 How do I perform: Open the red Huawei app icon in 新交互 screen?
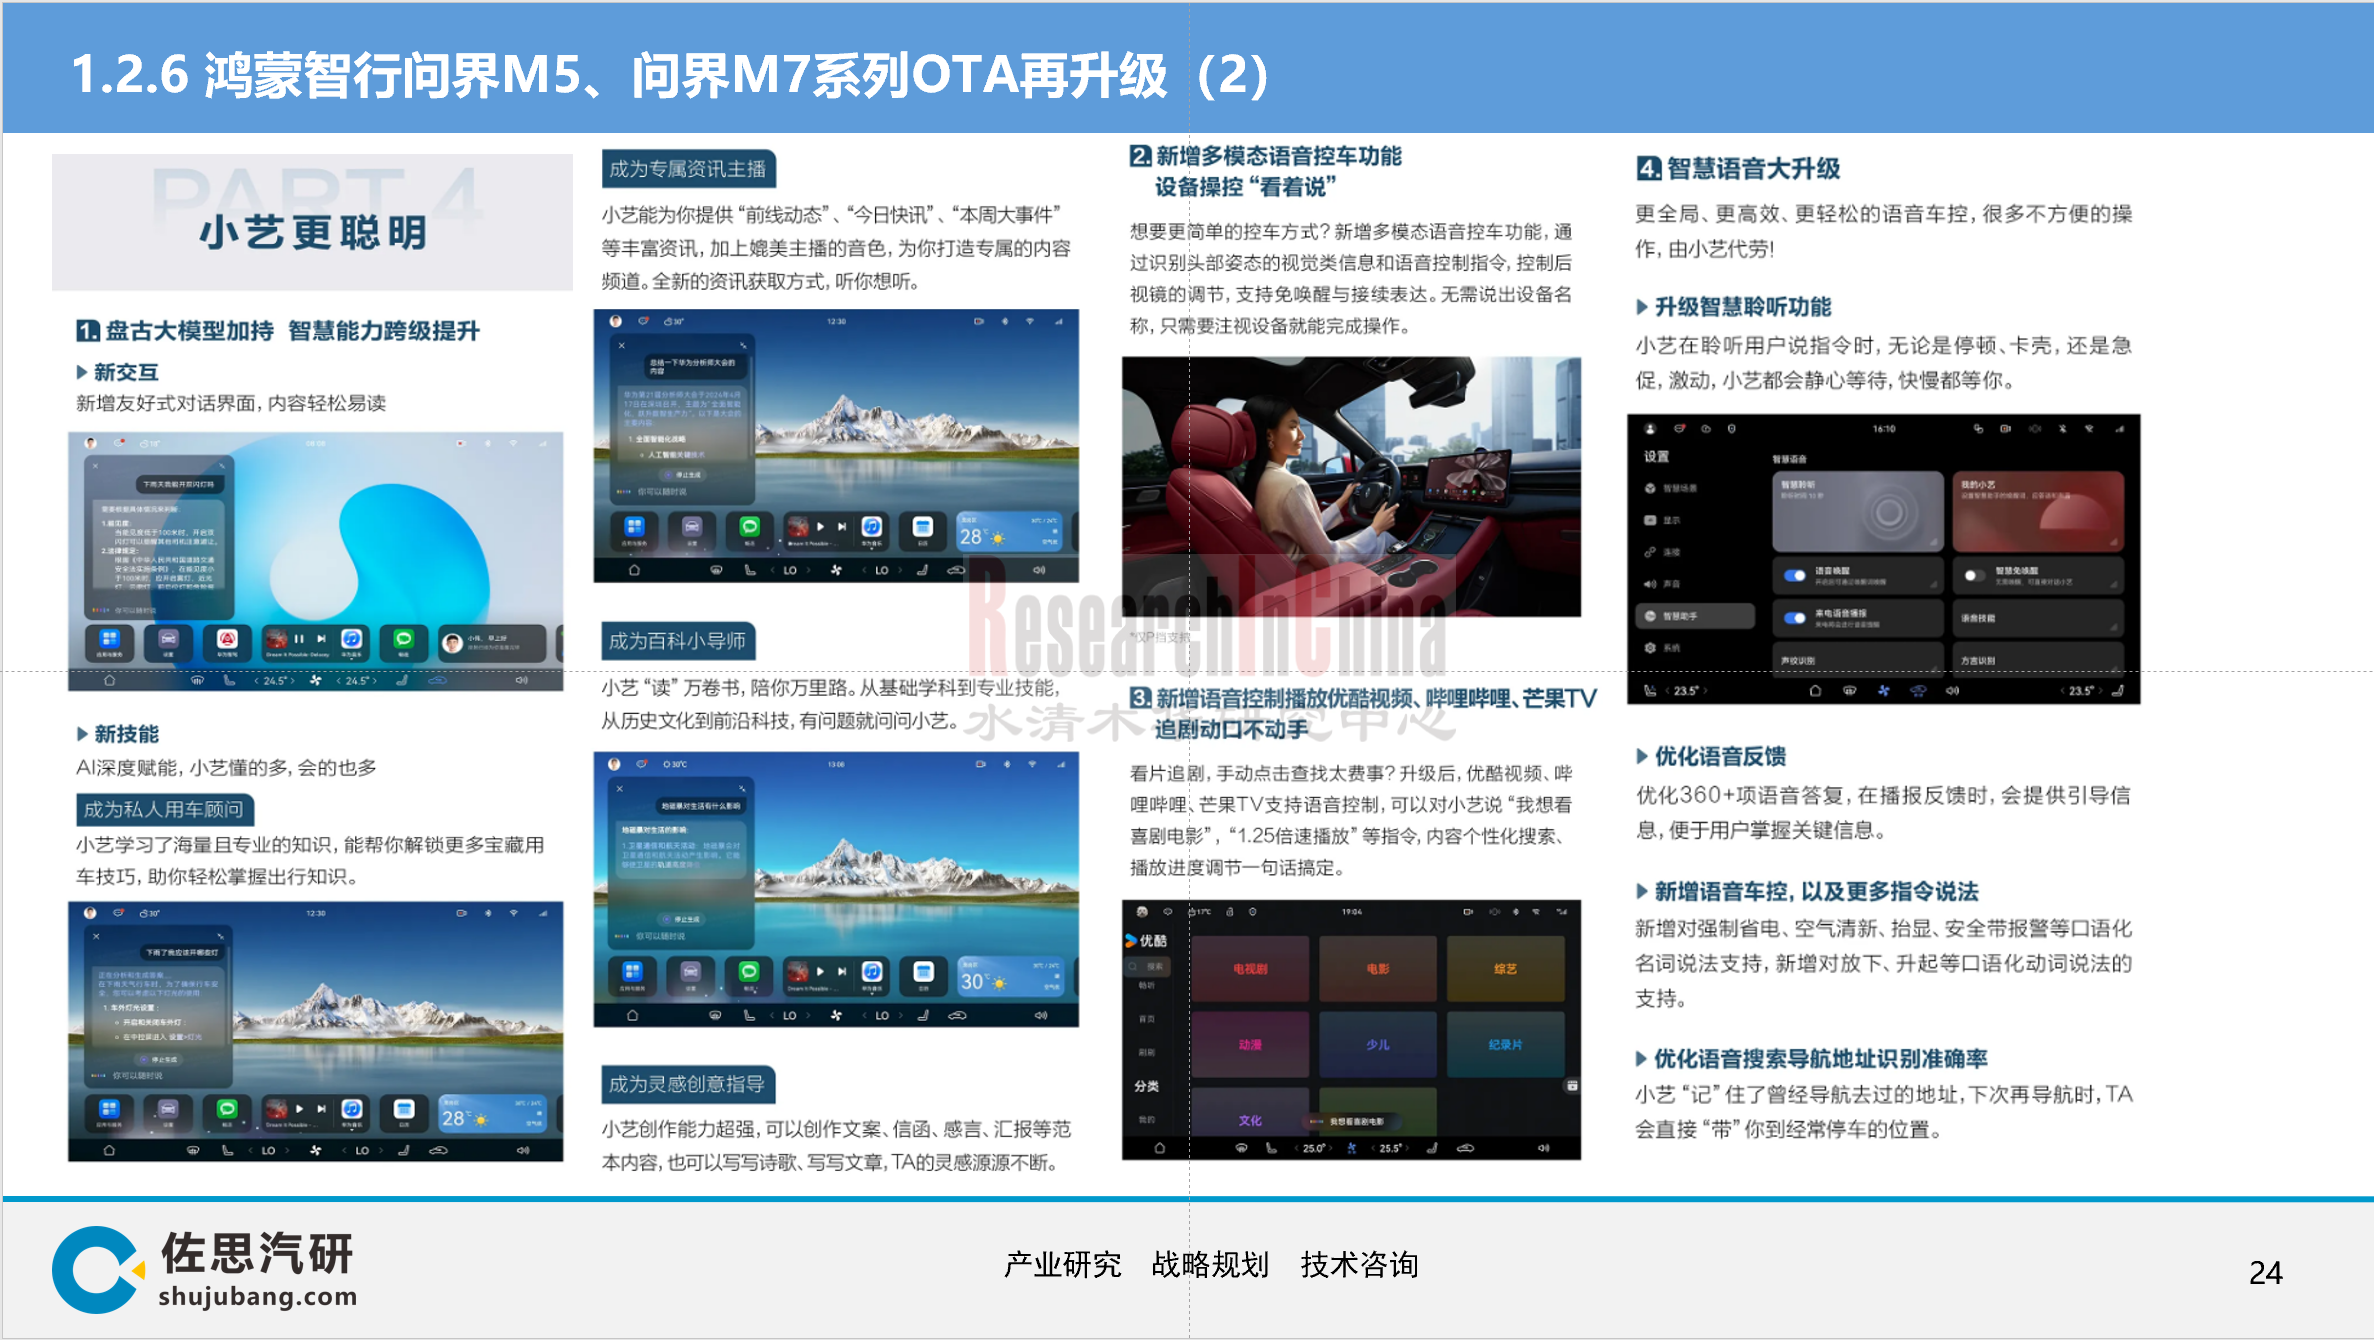227,640
